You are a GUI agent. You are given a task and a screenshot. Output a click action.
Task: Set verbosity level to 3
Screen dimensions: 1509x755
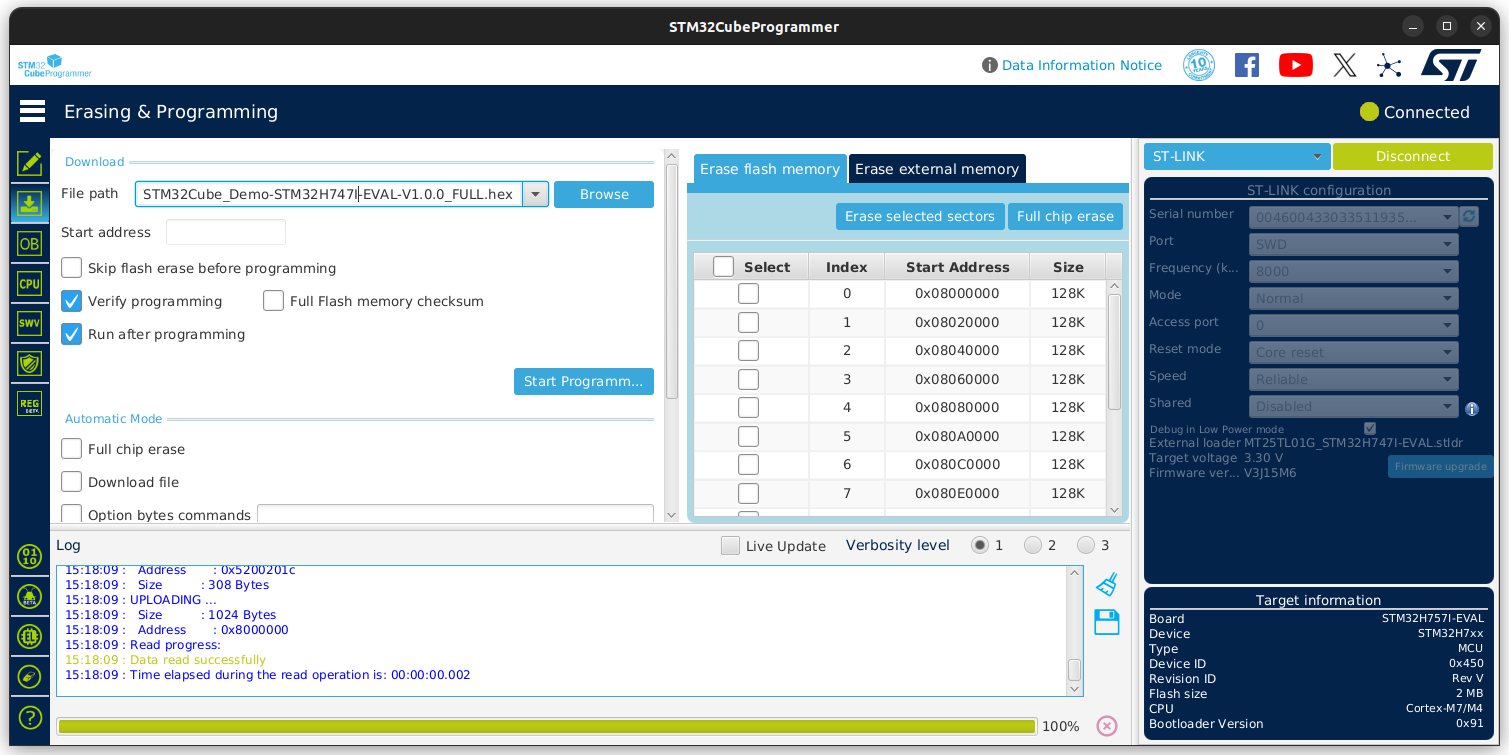pos(1086,545)
